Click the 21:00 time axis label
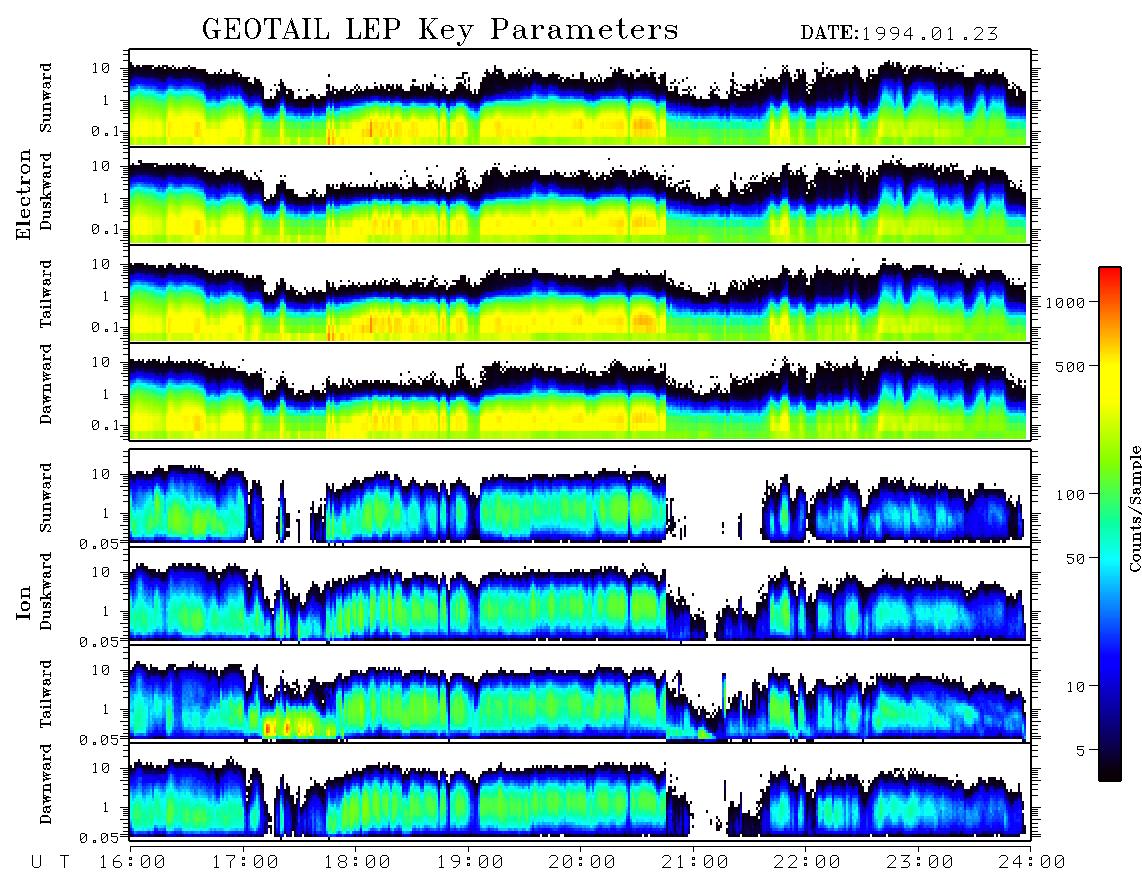The height and width of the screenshot is (880, 1142). 695,862
